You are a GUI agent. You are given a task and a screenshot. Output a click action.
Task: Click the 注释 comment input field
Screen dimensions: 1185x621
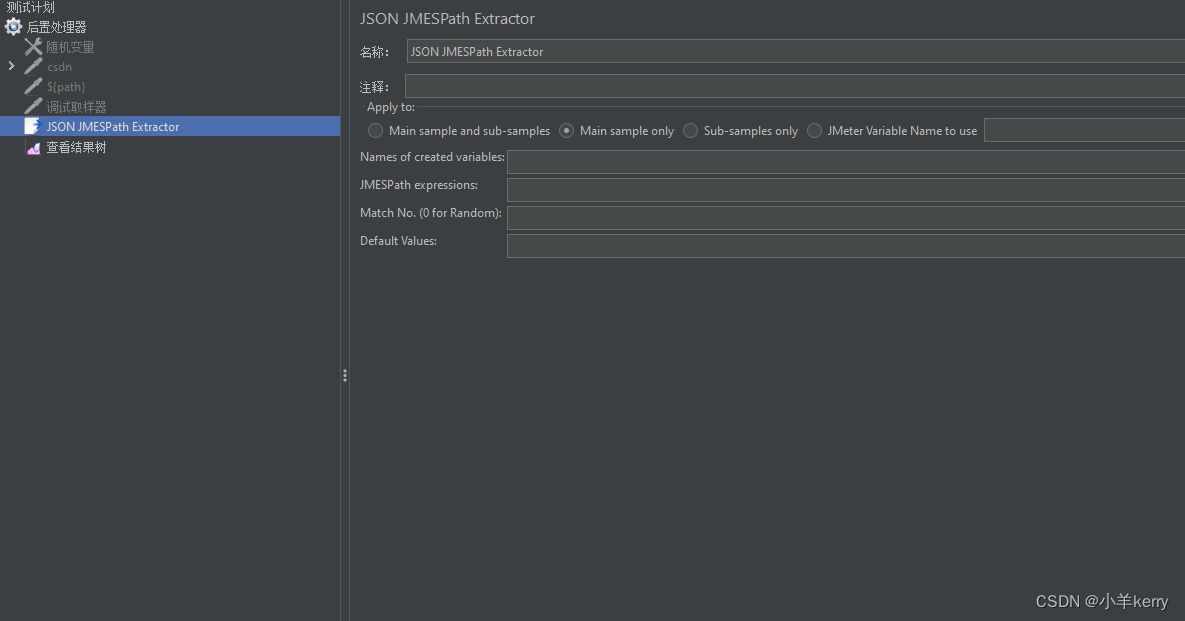tap(795, 86)
